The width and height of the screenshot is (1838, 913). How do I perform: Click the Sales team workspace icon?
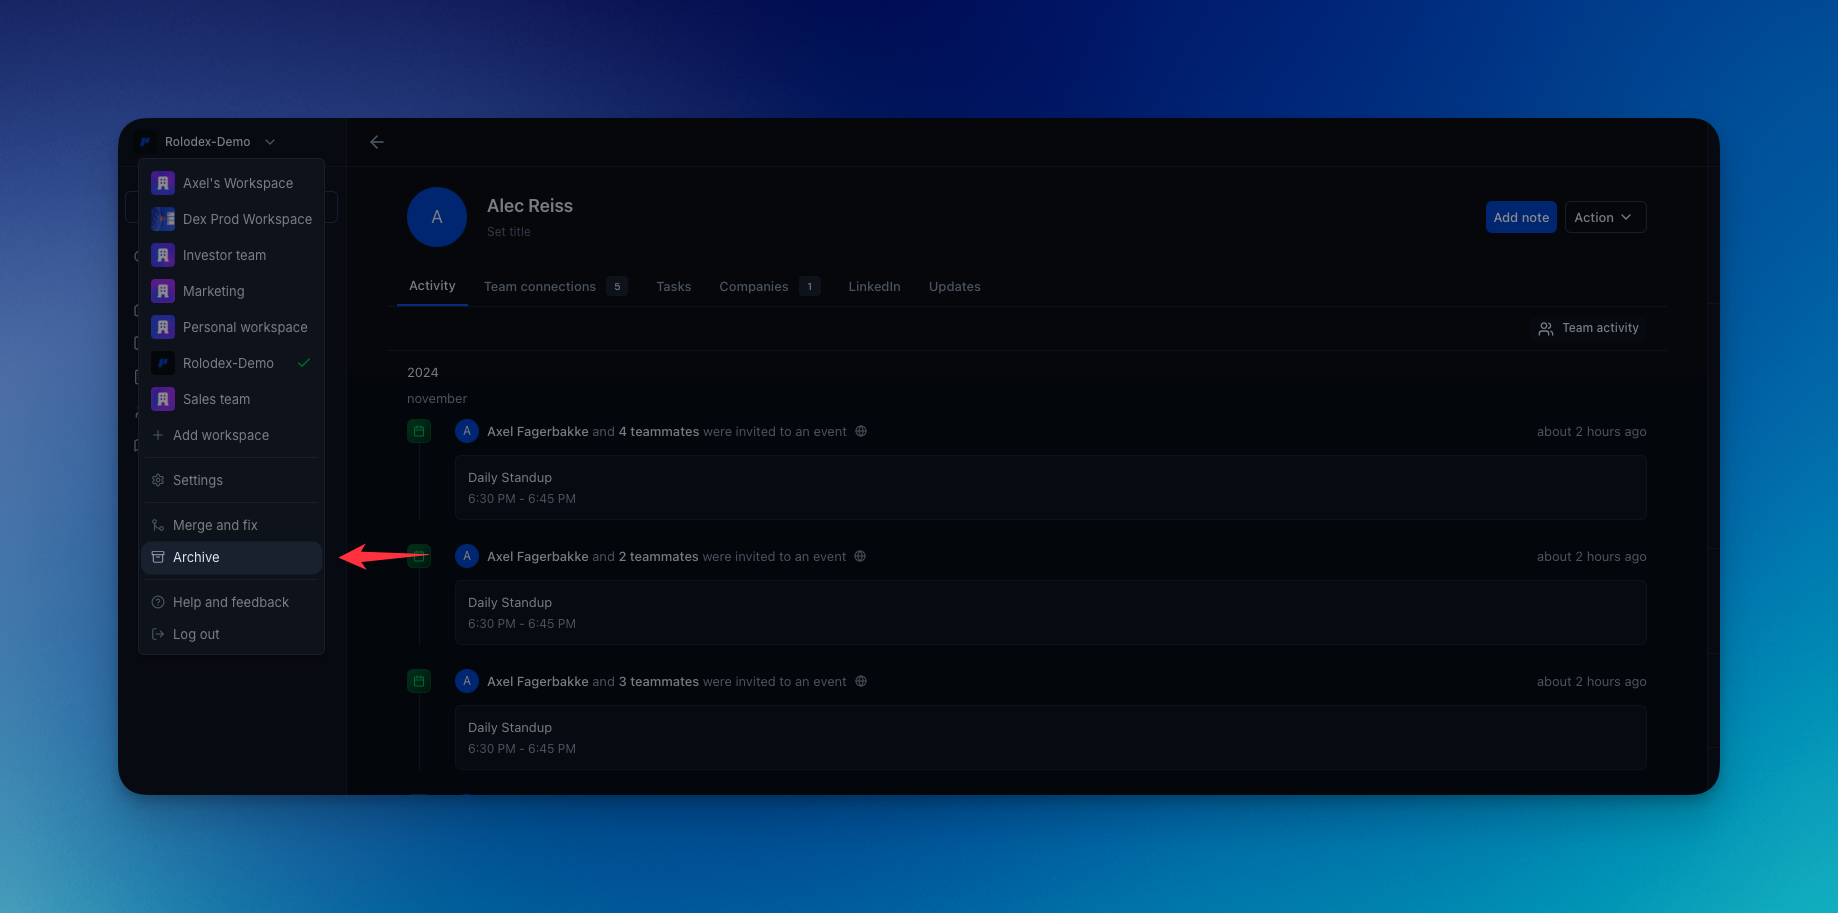coord(163,399)
